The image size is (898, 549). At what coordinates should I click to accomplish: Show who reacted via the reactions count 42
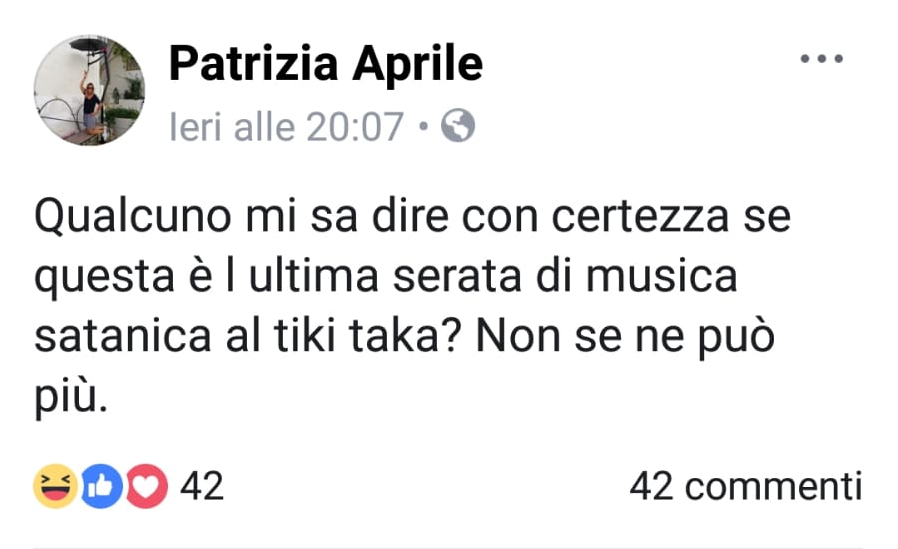pyautogui.click(x=202, y=487)
